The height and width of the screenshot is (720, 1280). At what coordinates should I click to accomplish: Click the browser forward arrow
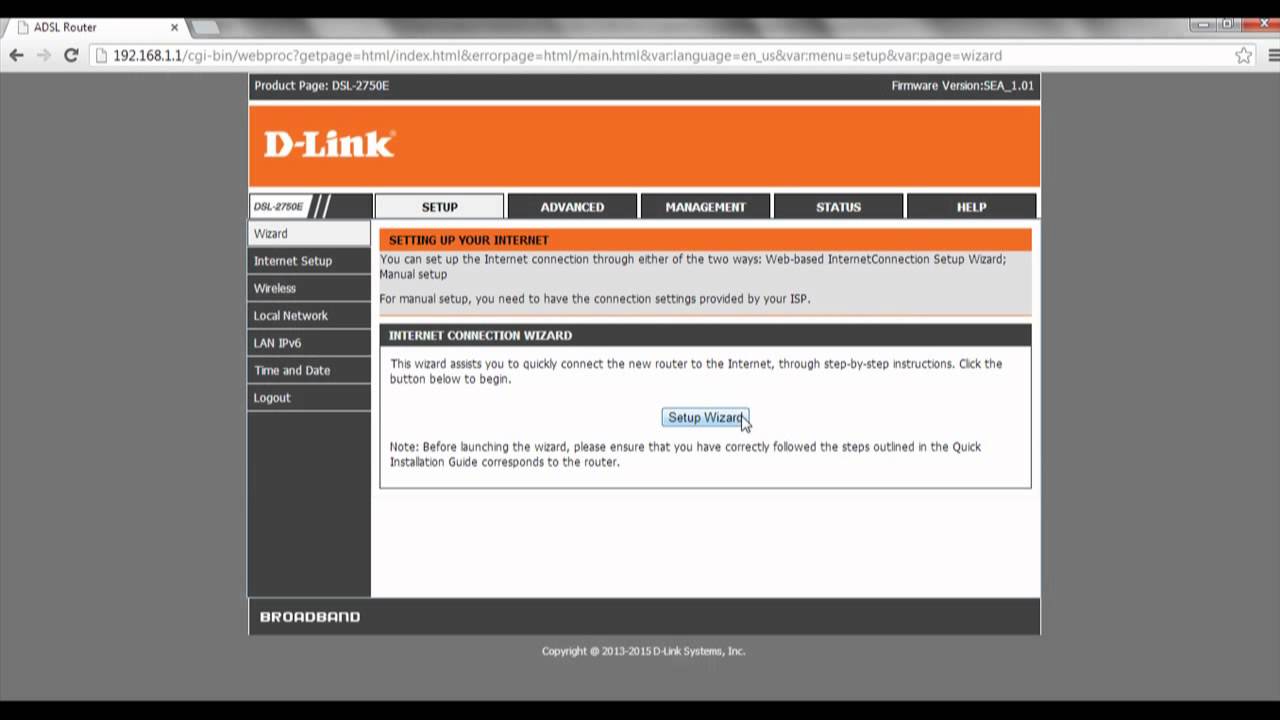[43, 56]
